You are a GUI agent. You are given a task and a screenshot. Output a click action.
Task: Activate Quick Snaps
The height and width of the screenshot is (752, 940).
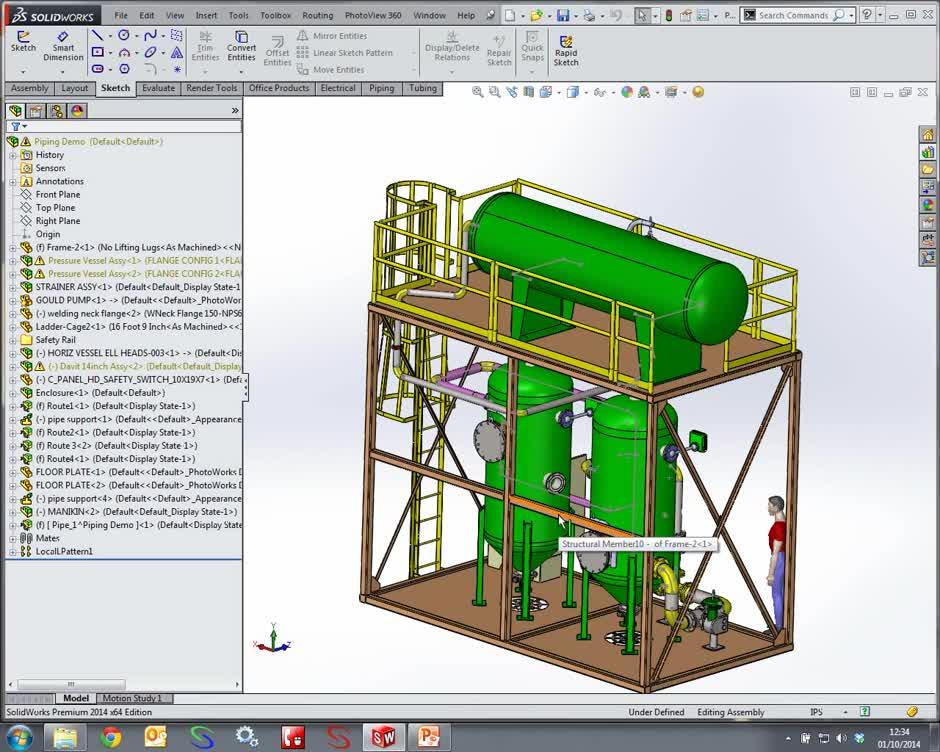532,45
